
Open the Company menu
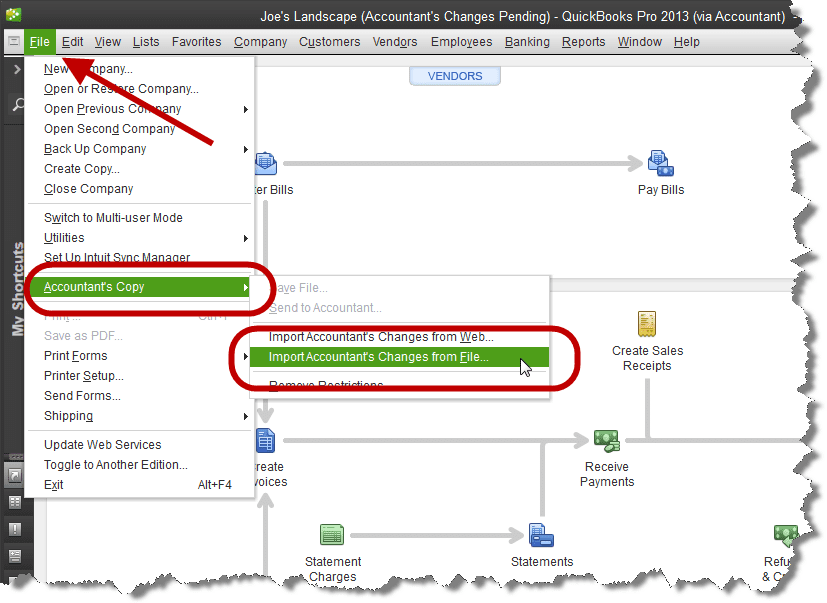[x=260, y=42]
